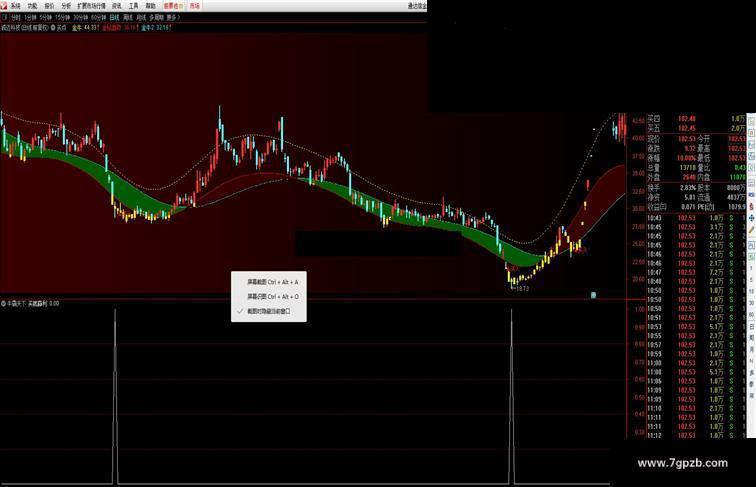
Task: Open the 报价 menu
Action: 49,6
